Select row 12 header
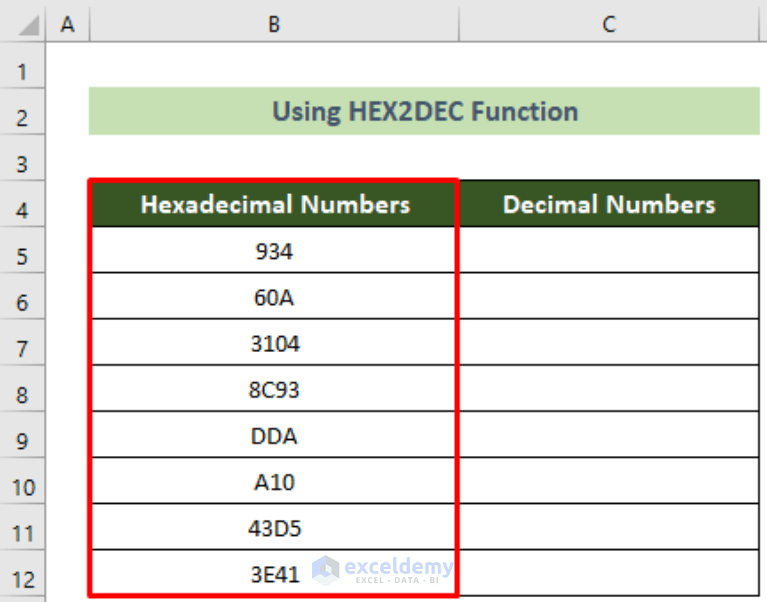 pyautogui.click(x=23, y=573)
